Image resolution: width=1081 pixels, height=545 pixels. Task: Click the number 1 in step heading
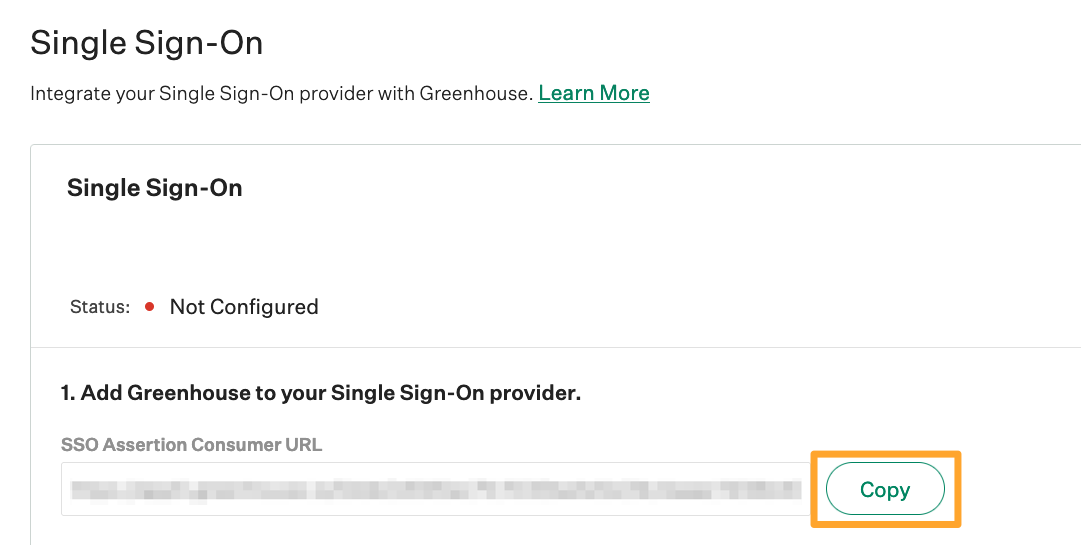[x=66, y=393]
